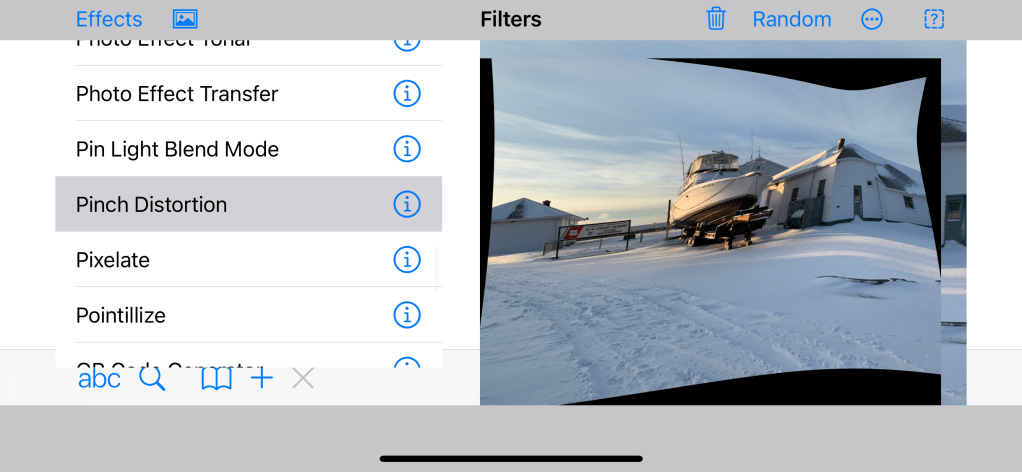Tap the dashed square question mark icon
Viewport: 1022px width, 472px height.
click(934, 19)
